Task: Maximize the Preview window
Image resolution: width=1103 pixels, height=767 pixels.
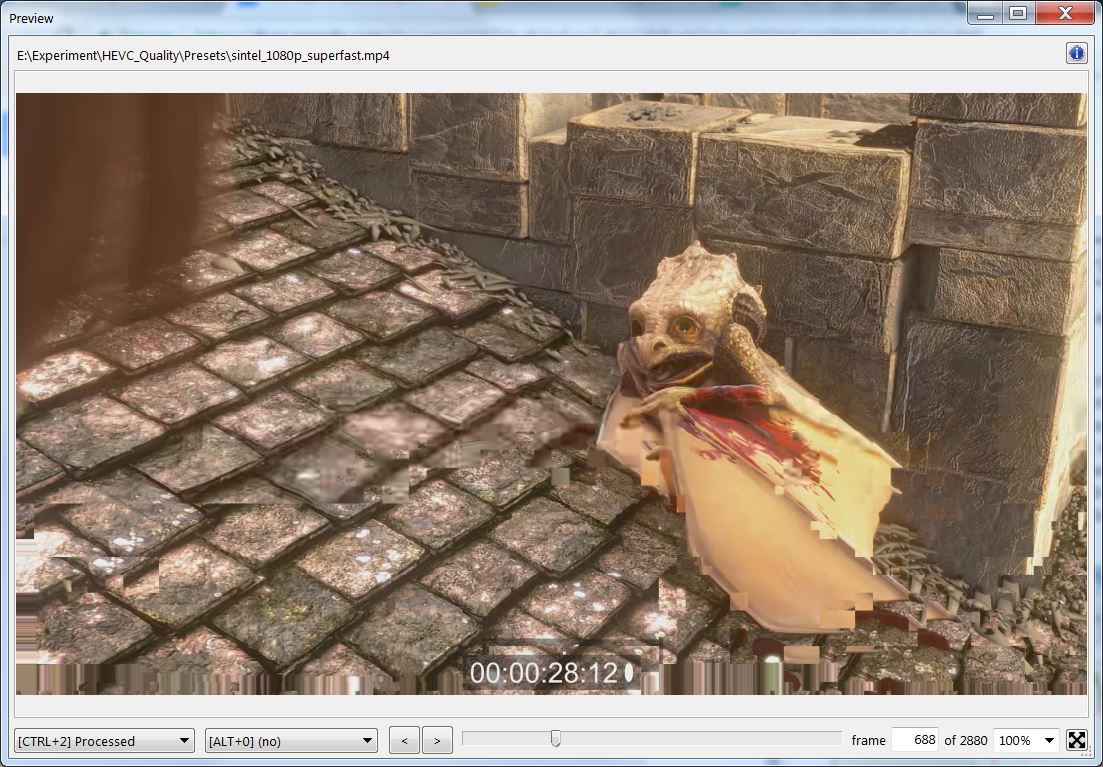Action: coord(1018,13)
